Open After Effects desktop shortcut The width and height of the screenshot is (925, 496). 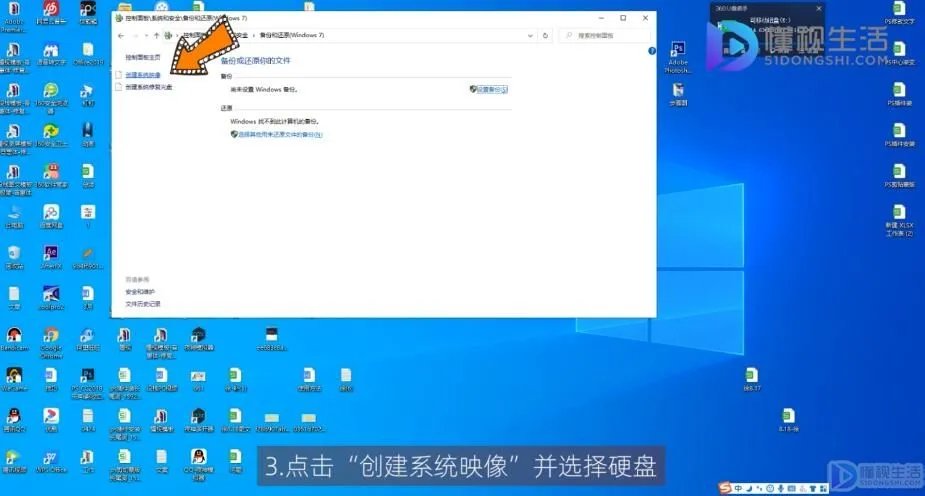click(51, 258)
